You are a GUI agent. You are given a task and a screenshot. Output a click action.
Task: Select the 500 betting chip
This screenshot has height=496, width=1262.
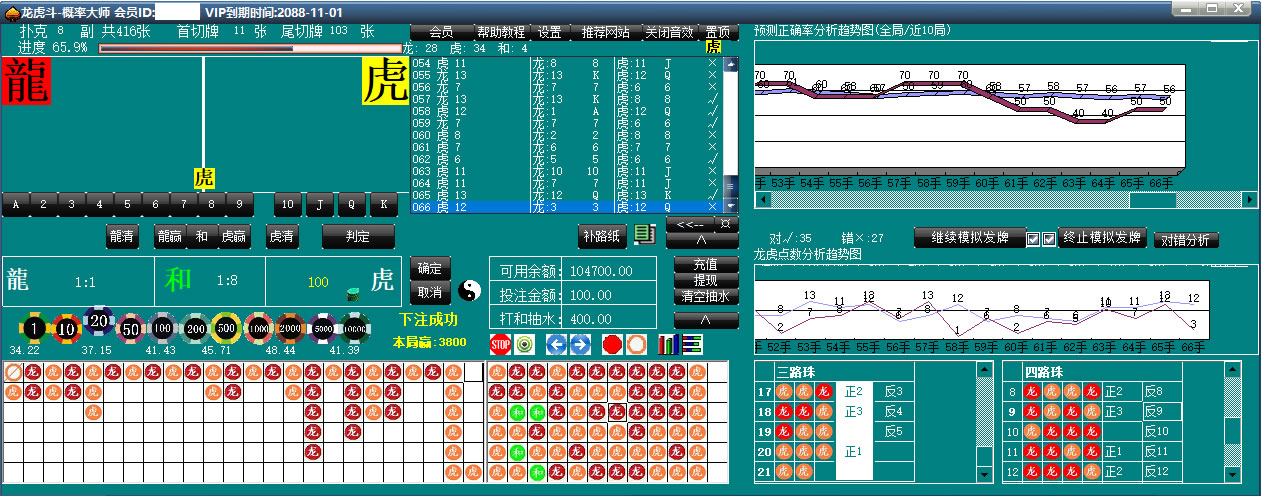tap(224, 328)
